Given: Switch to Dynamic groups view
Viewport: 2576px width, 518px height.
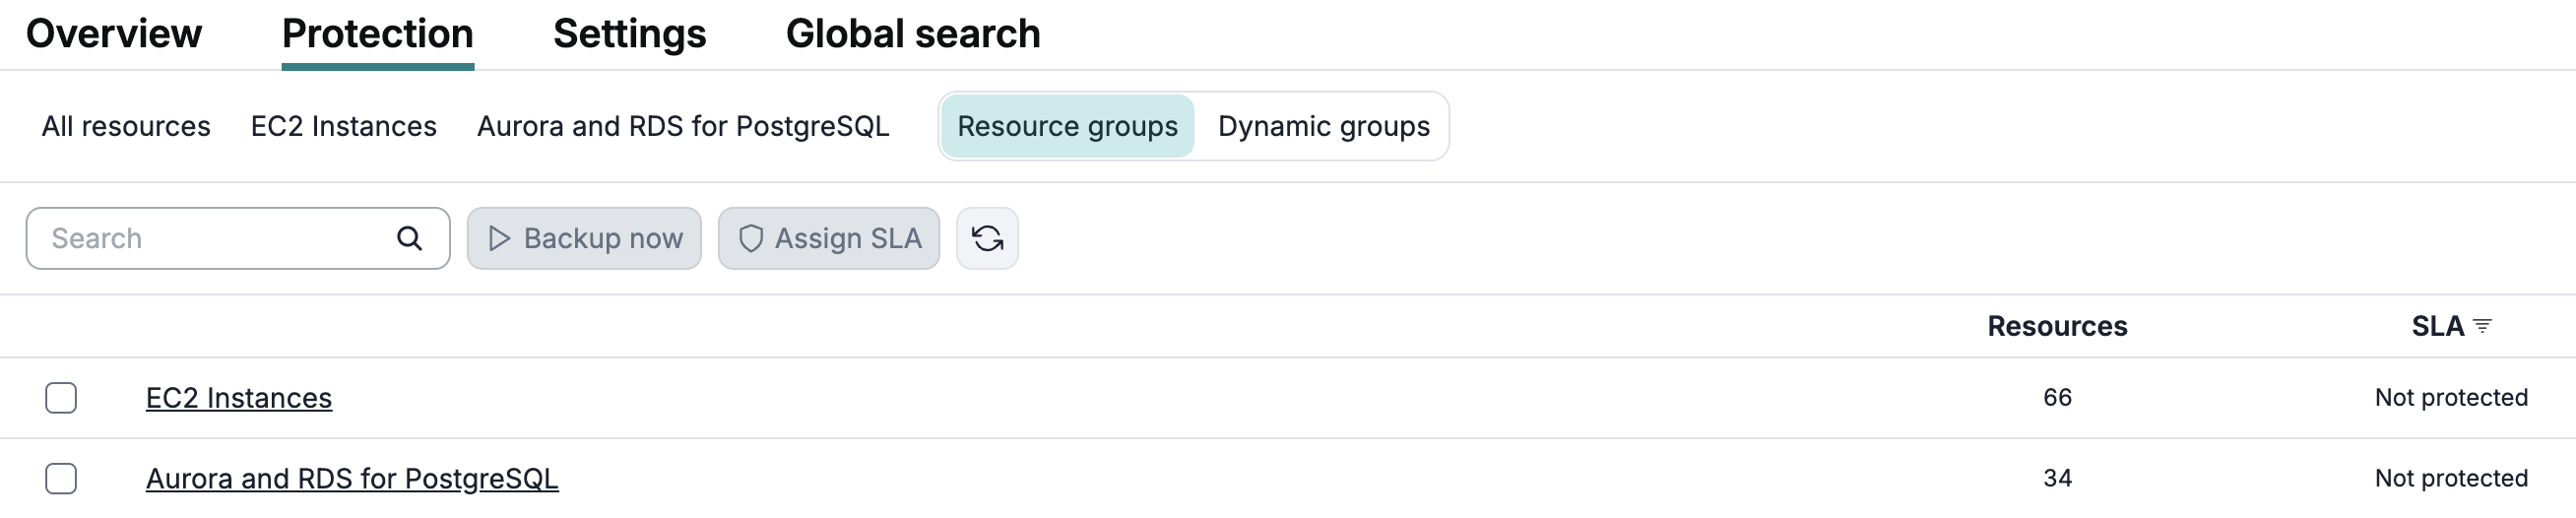Looking at the screenshot, I should click(1324, 126).
